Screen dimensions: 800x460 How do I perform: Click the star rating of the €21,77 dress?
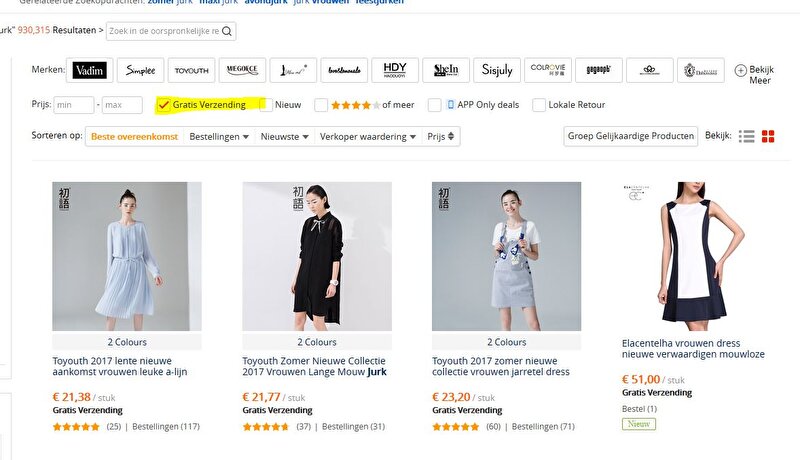tap(266, 427)
